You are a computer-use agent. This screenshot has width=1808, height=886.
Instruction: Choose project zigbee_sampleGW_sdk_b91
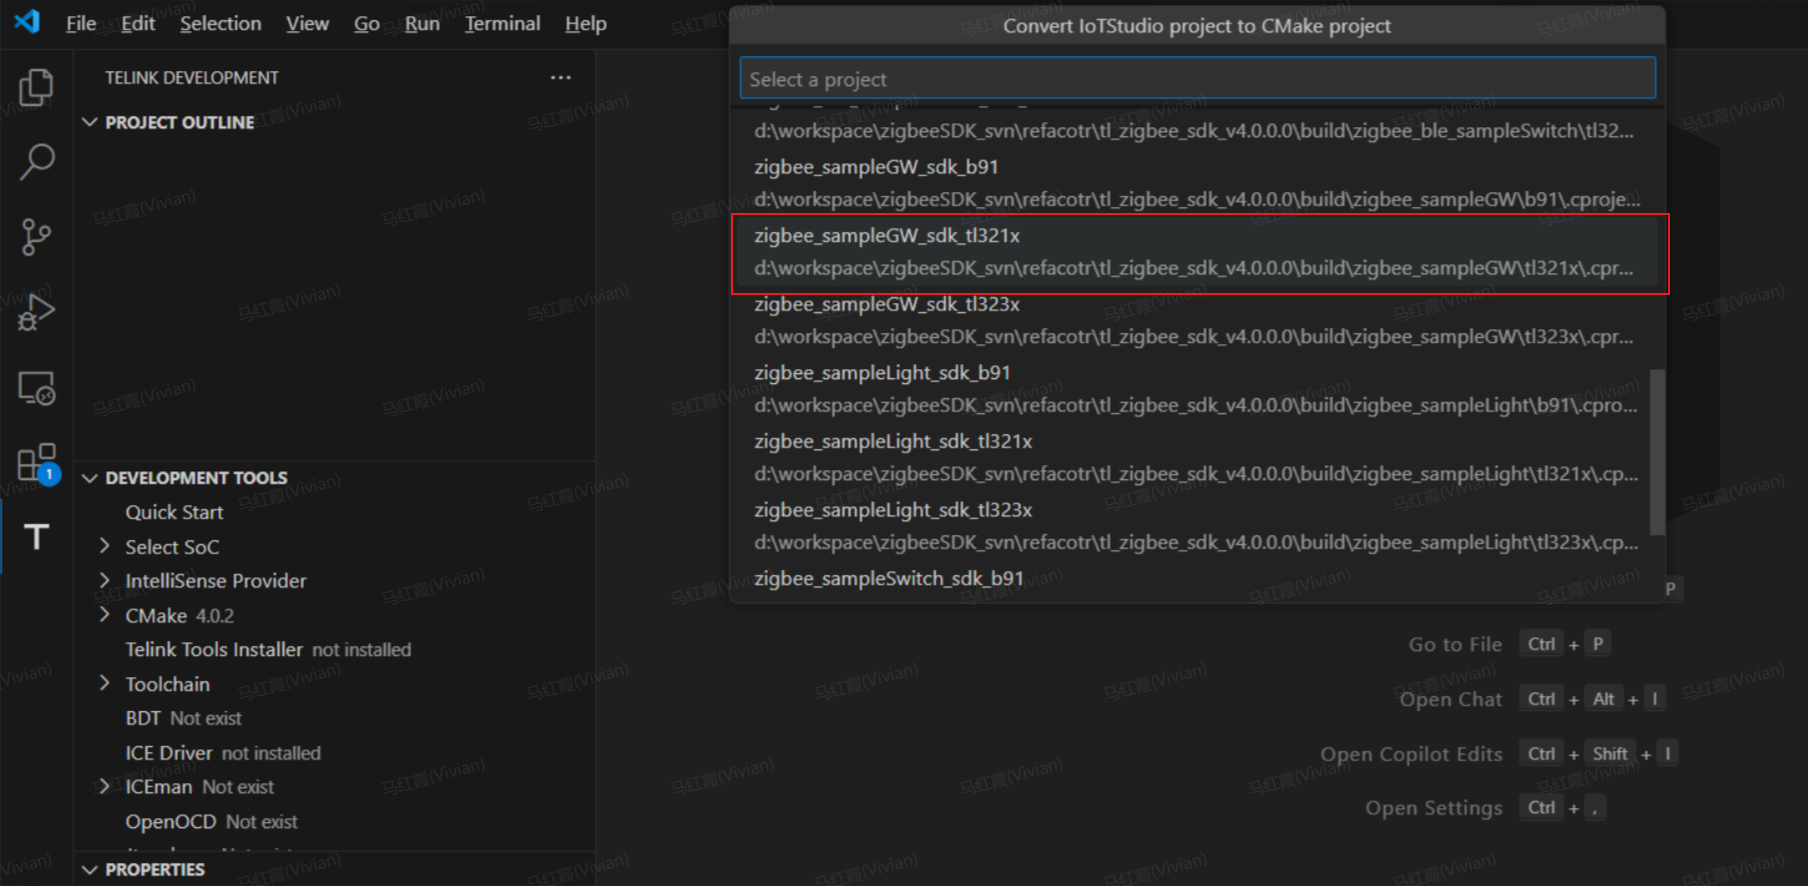point(1197,183)
